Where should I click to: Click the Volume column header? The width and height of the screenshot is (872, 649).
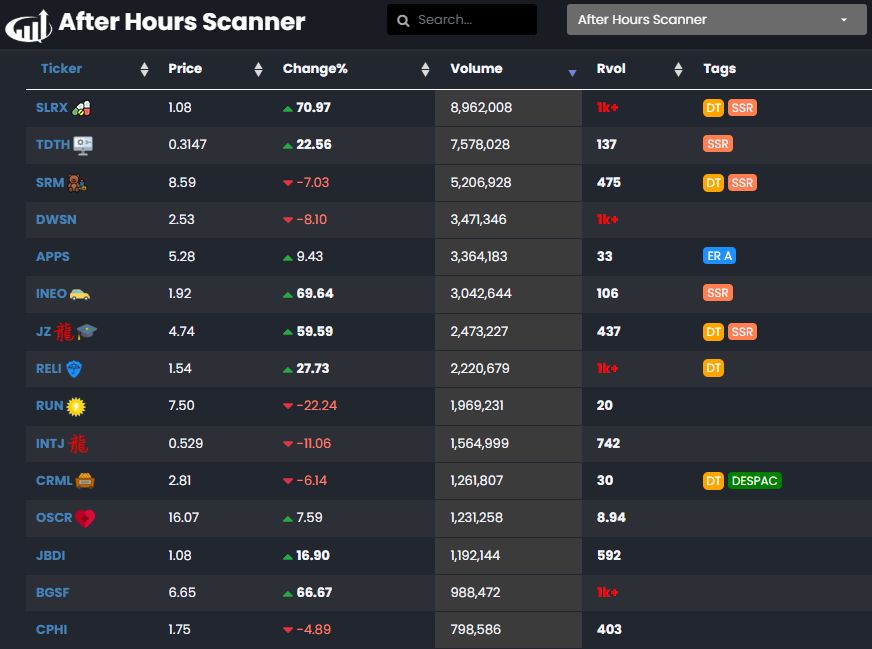click(477, 68)
